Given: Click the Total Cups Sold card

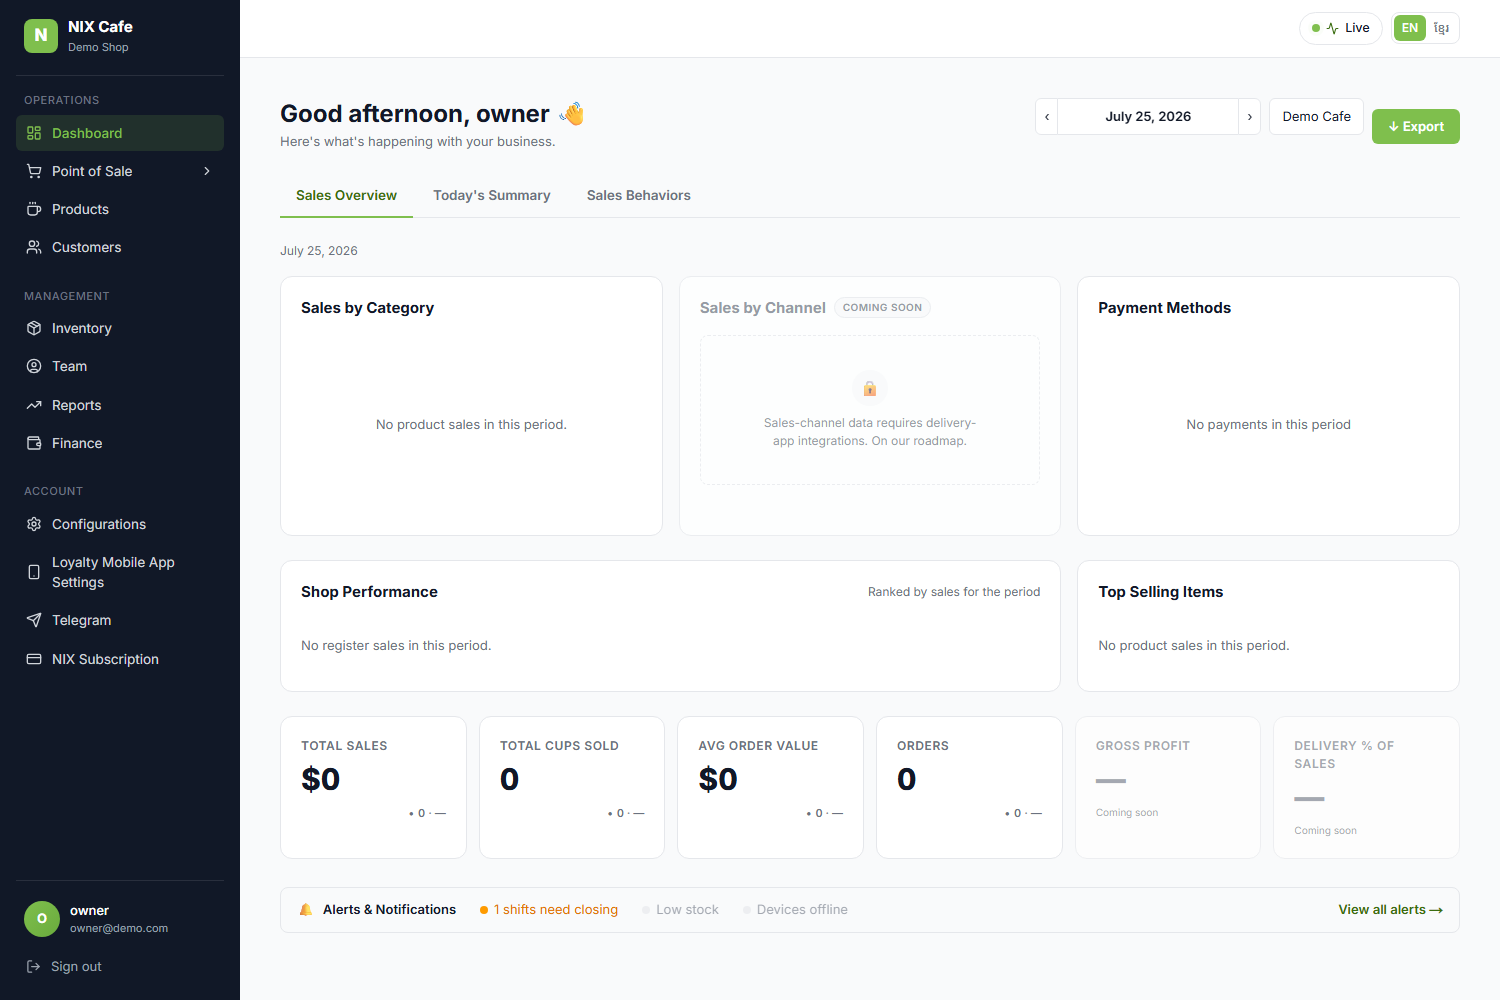Looking at the screenshot, I should pyautogui.click(x=572, y=787).
